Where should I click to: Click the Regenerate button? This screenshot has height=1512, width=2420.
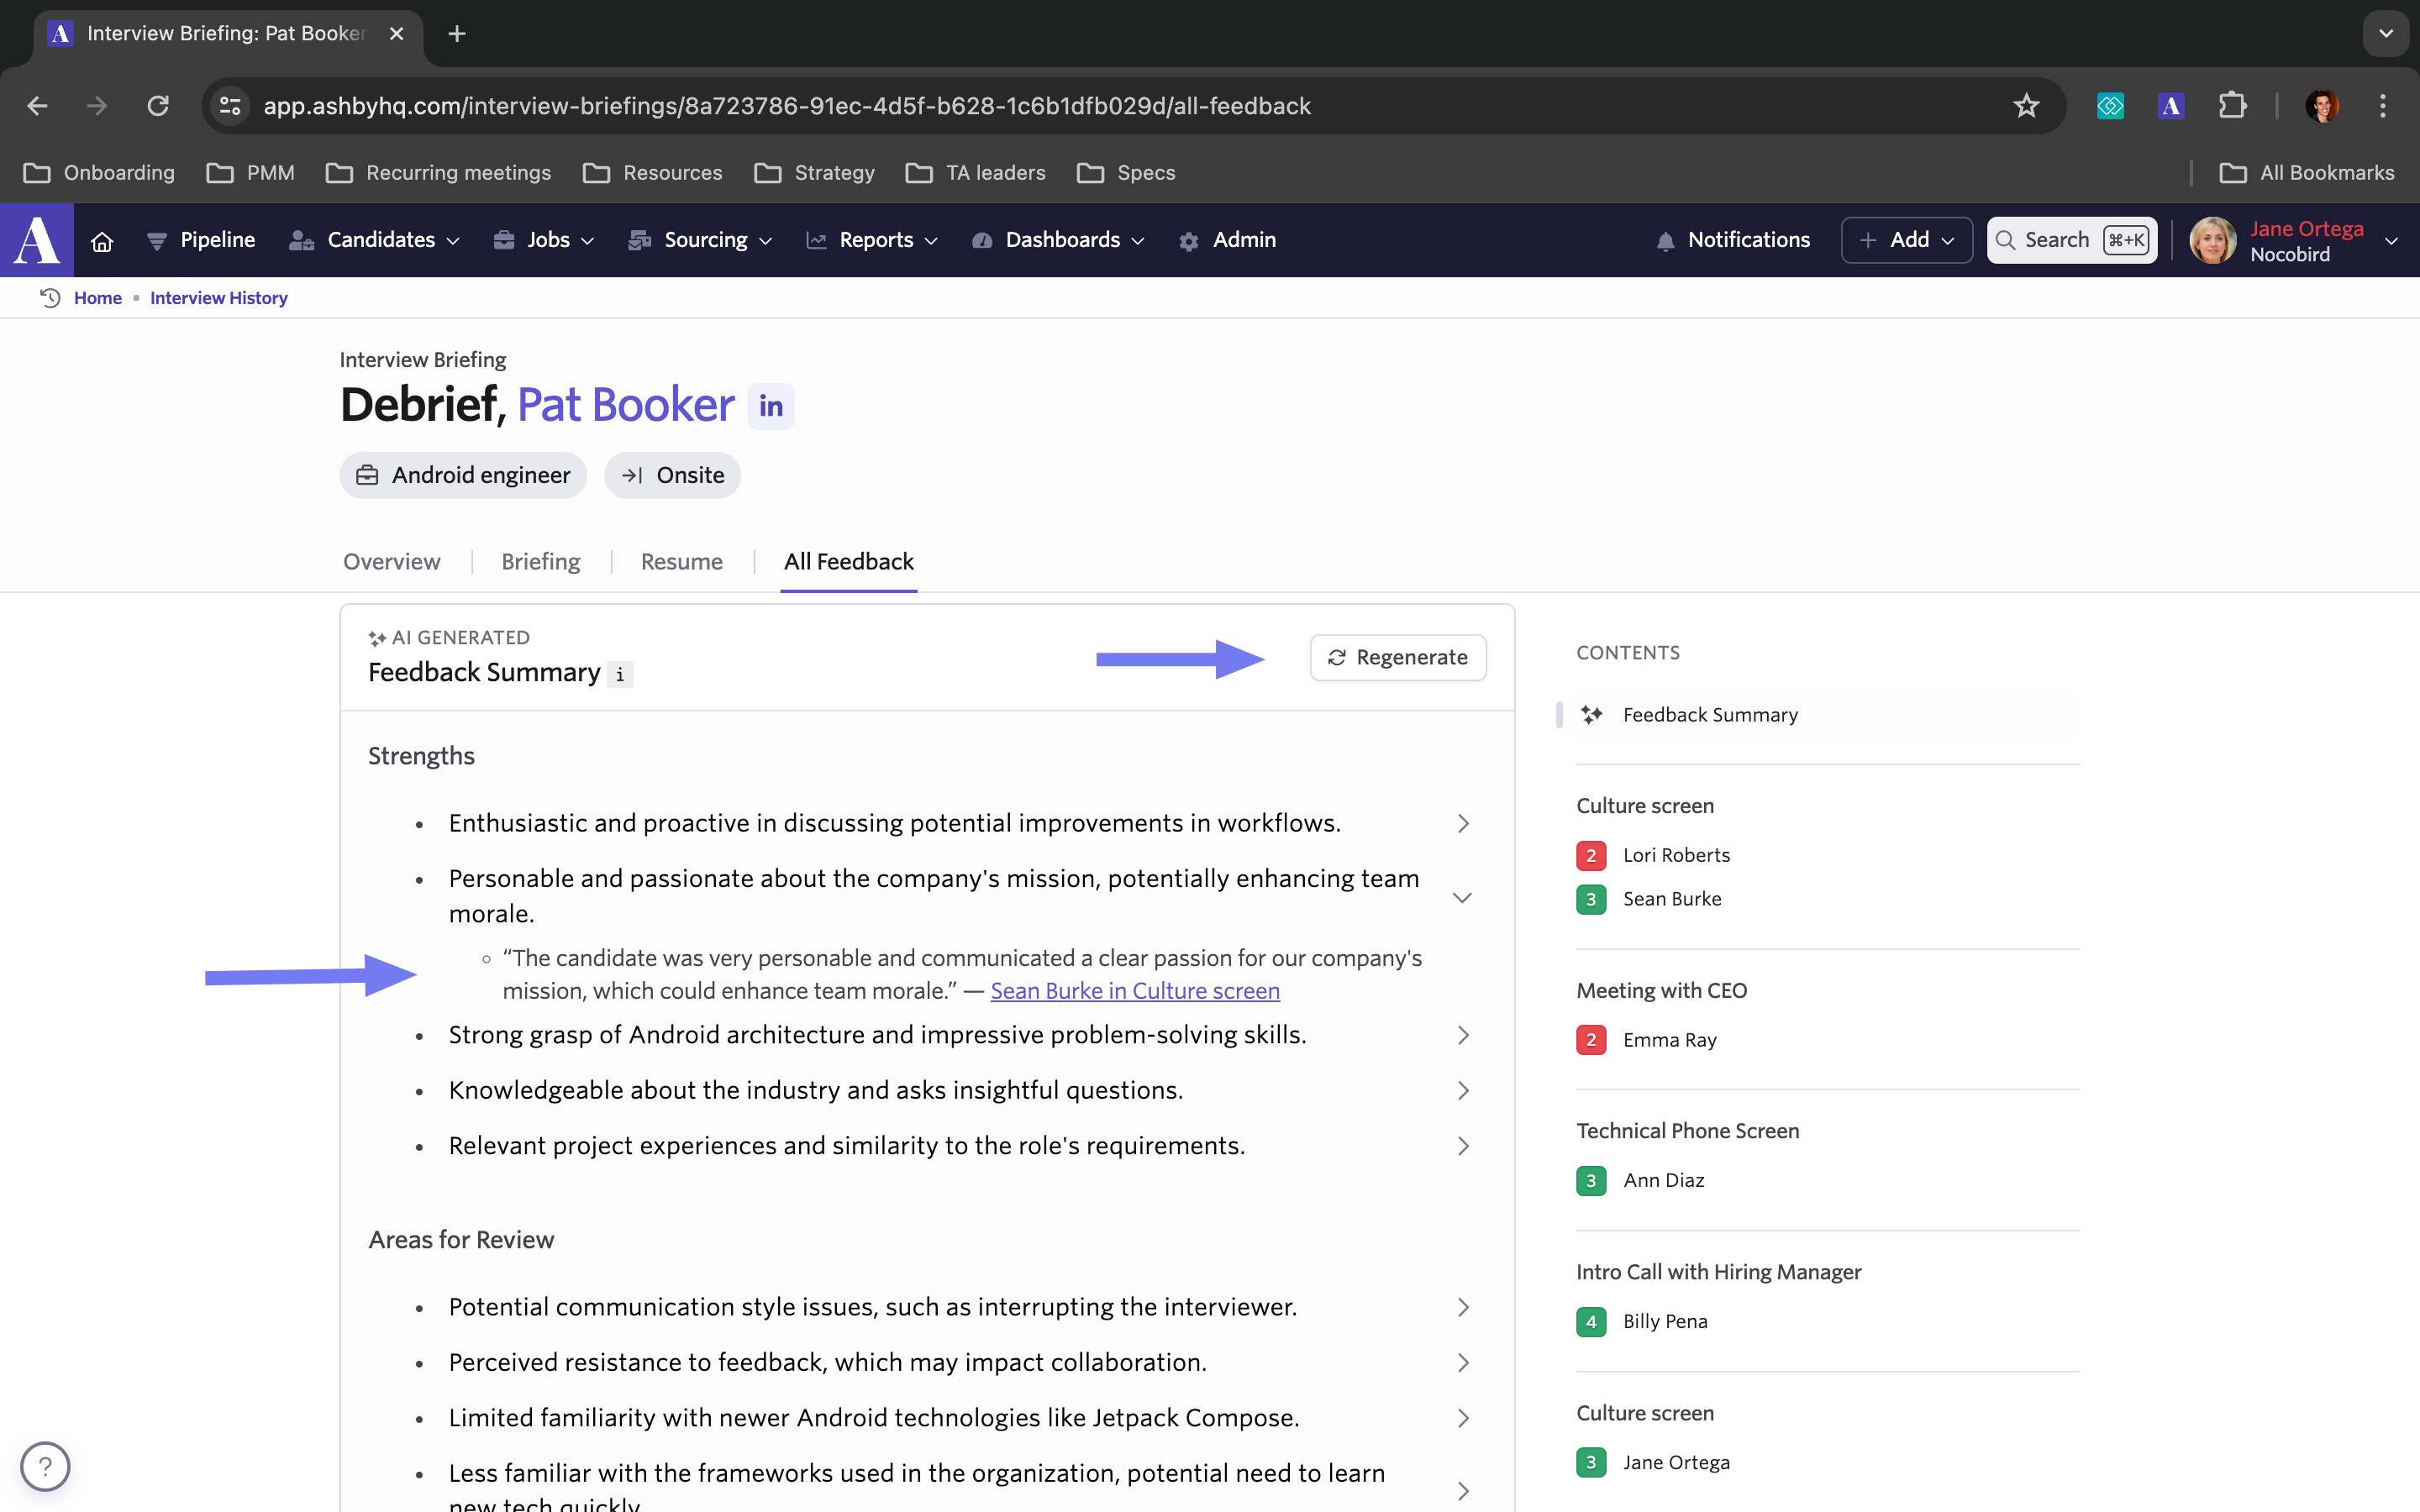coord(1397,658)
